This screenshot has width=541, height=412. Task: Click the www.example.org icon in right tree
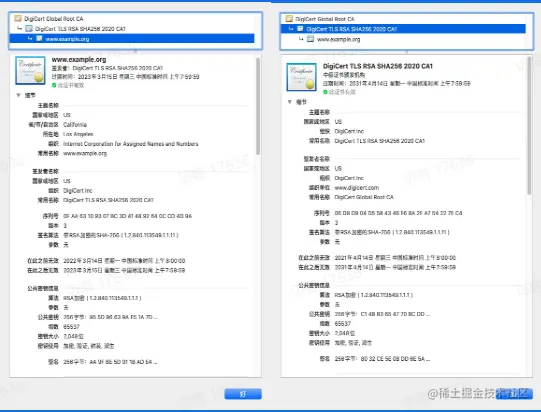311,39
